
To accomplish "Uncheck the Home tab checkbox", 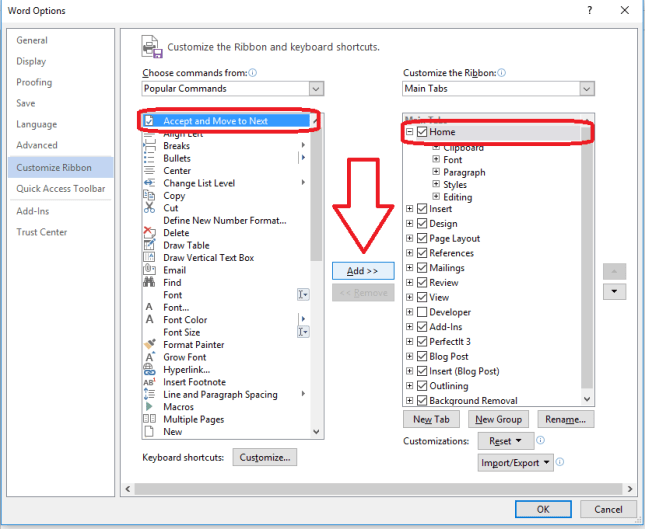I will (422, 132).
